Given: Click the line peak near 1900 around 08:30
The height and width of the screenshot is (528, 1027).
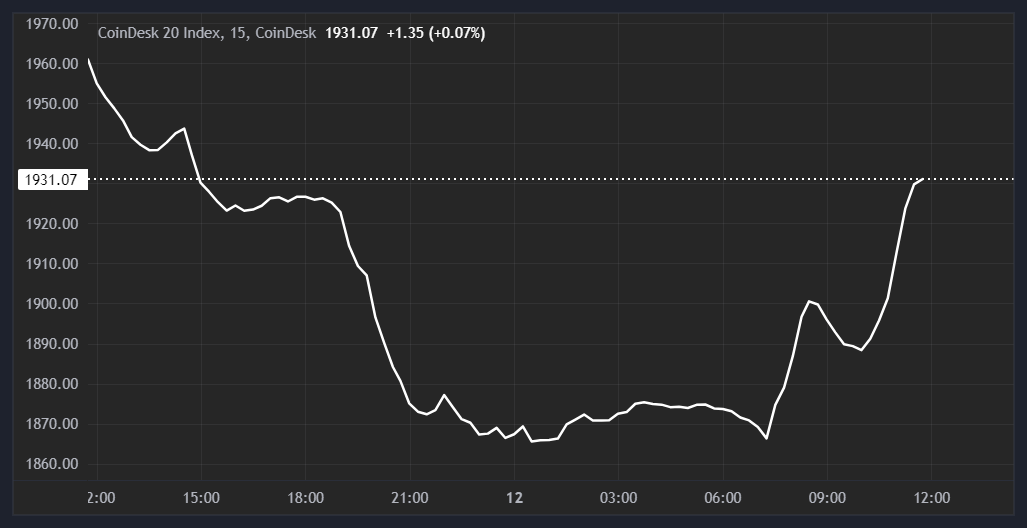Looking at the screenshot, I should (x=810, y=301).
